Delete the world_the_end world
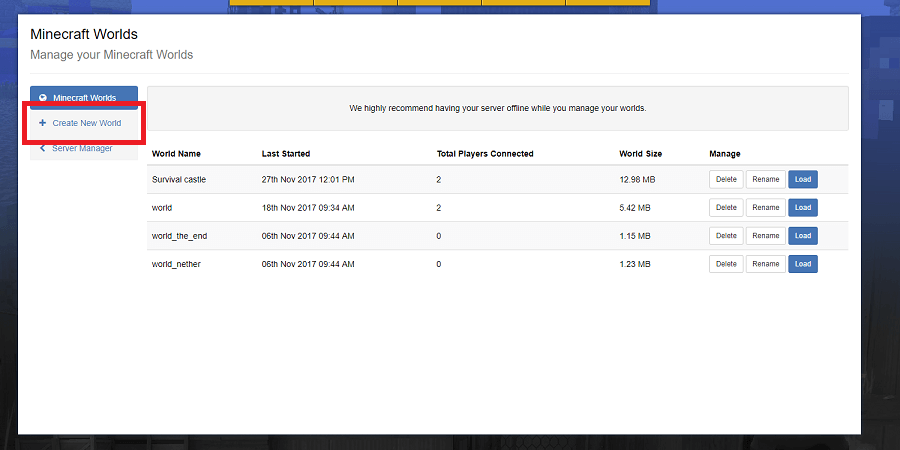The image size is (900, 450). [x=726, y=235]
